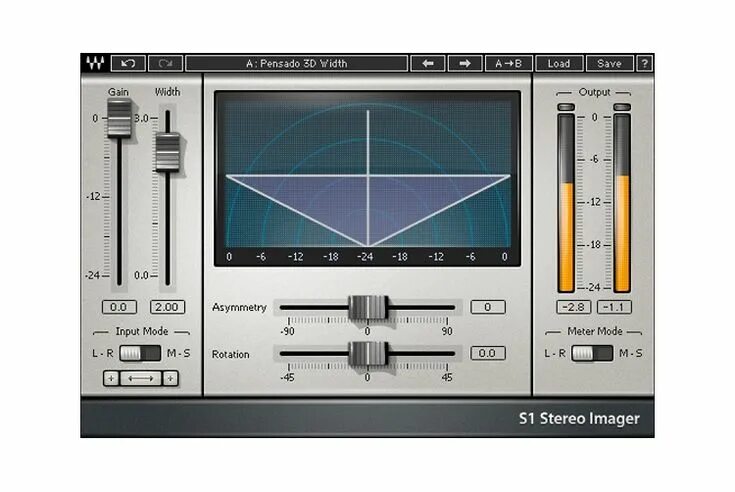735x492 pixels.
Task: Redo the last undone change
Action: pyautogui.click(x=165, y=63)
